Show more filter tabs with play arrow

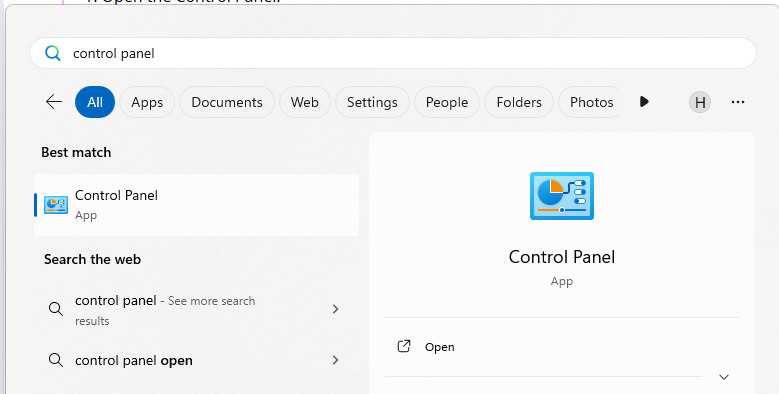pos(644,102)
